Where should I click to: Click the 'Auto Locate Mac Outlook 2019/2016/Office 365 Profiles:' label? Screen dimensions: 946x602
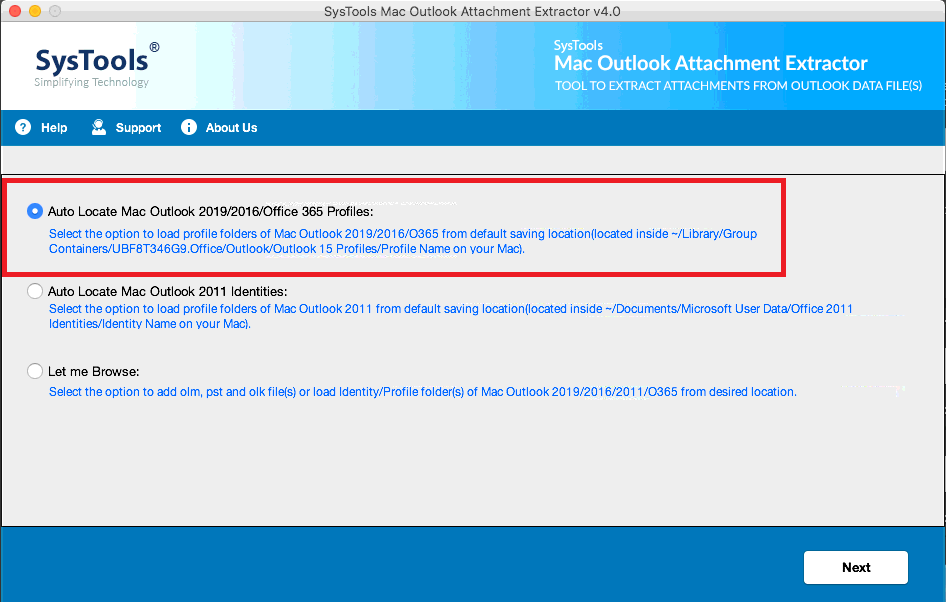[x=211, y=212]
